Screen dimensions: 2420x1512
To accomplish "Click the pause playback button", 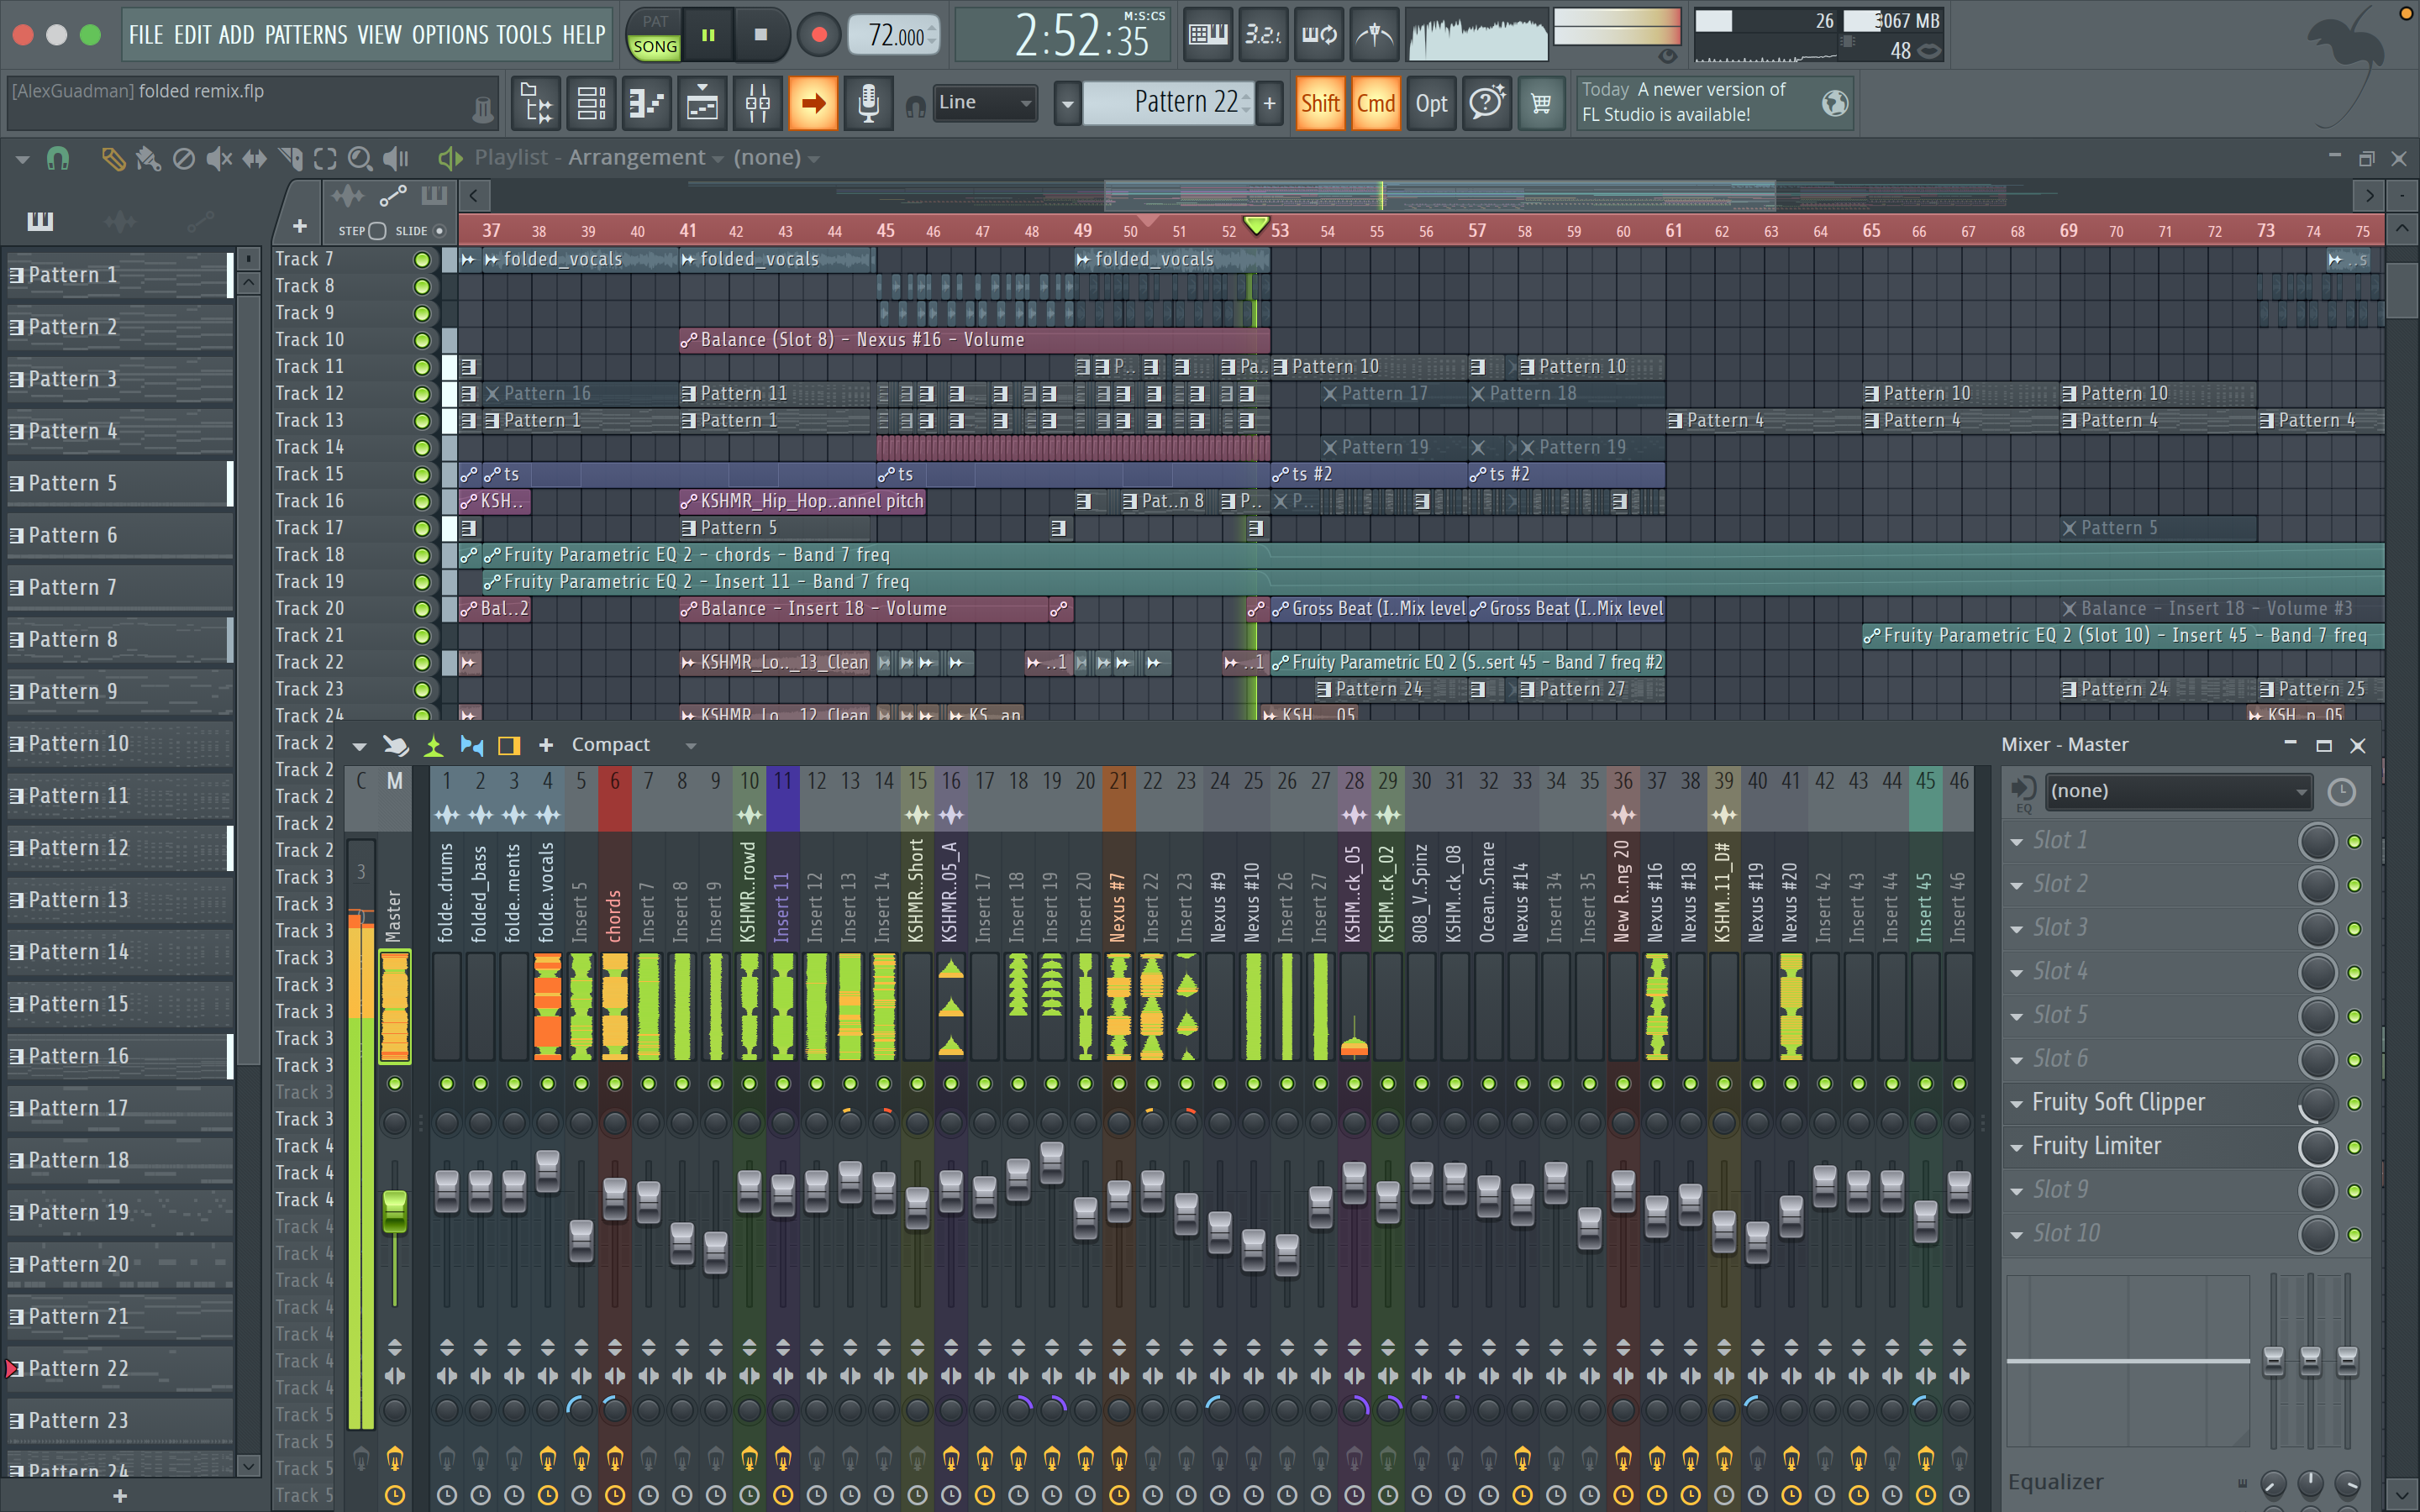I will pos(708,35).
